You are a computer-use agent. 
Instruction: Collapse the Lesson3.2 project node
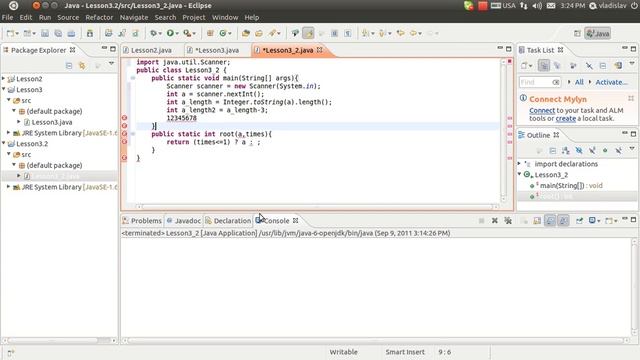pos(4,143)
